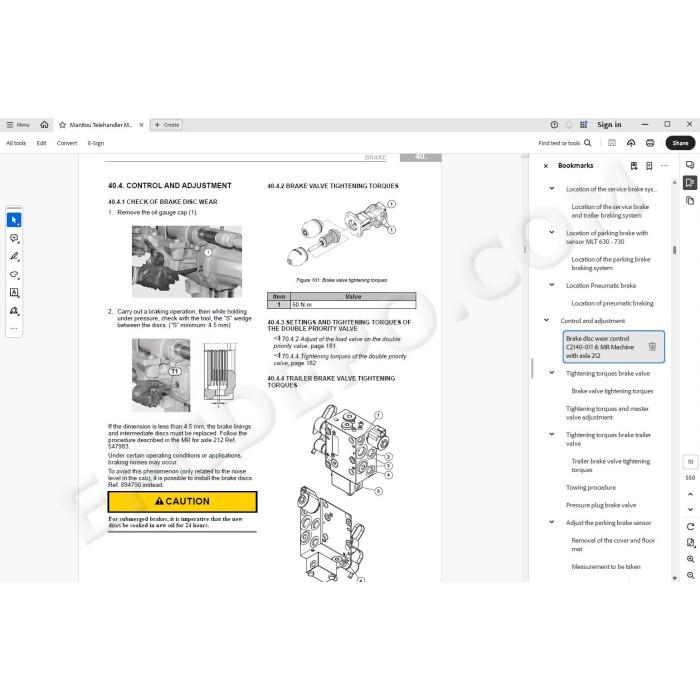Star the Manitou Telehandler document tab
This screenshot has height=700, width=700.
click(x=62, y=125)
